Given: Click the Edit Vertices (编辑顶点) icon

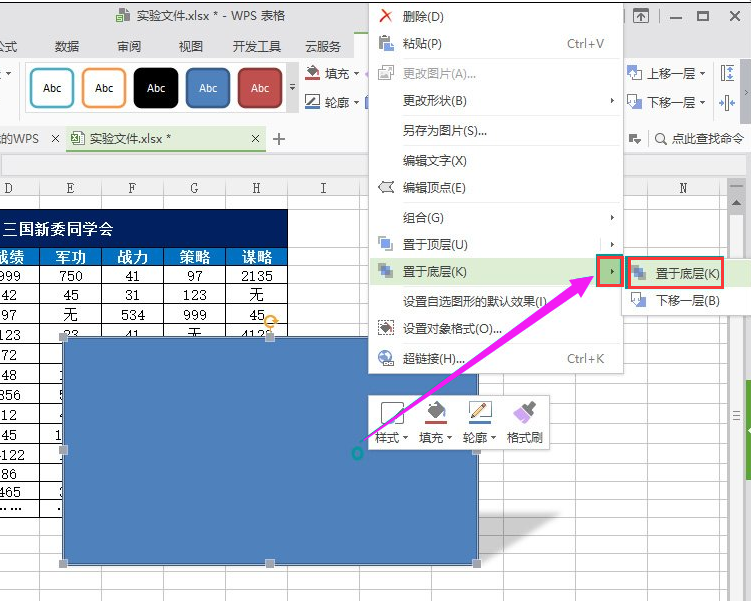Looking at the screenshot, I should 386,187.
